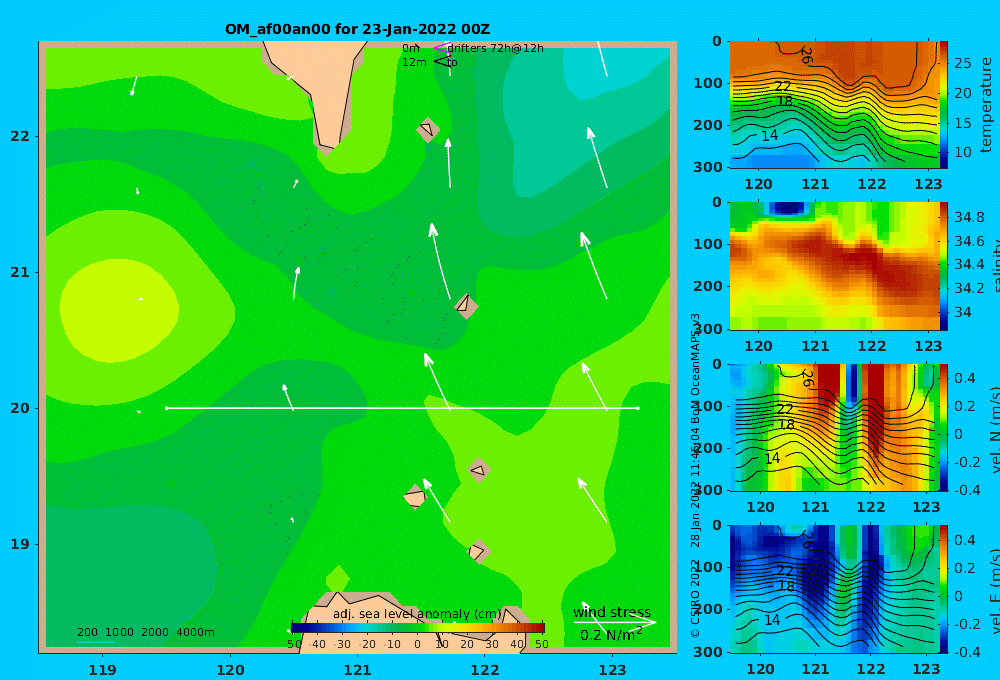Click the right endpoint of the white transect
This screenshot has height=680, width=1000.
[638, 408]
